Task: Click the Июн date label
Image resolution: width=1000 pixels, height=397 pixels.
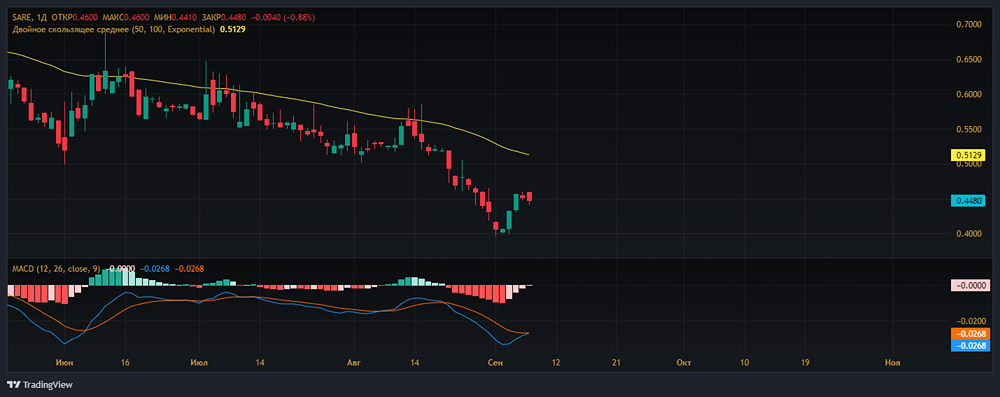Action: [64, 363]
